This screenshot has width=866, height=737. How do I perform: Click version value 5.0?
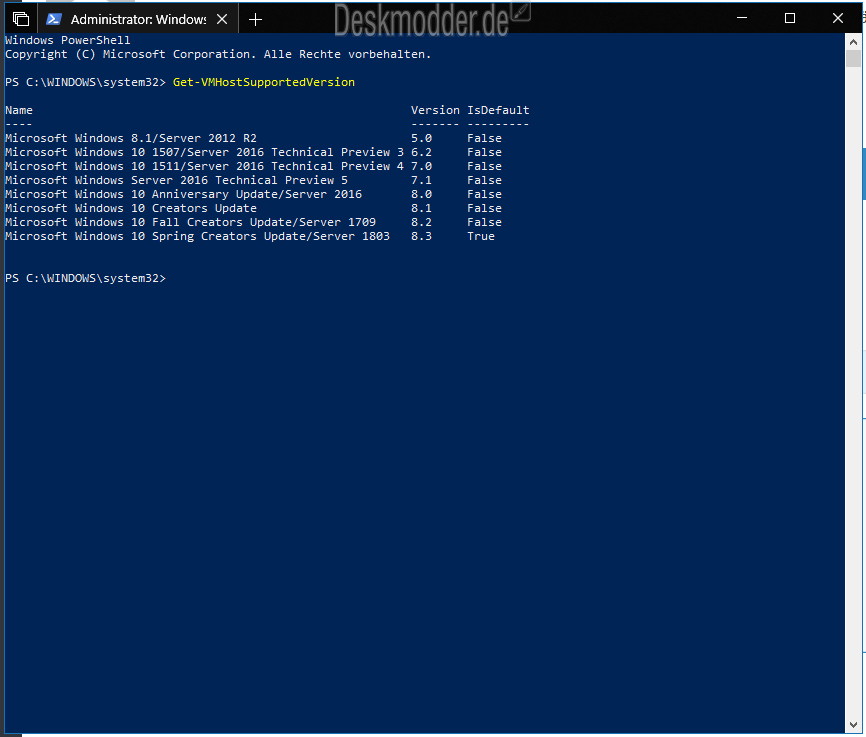(421, 138)
